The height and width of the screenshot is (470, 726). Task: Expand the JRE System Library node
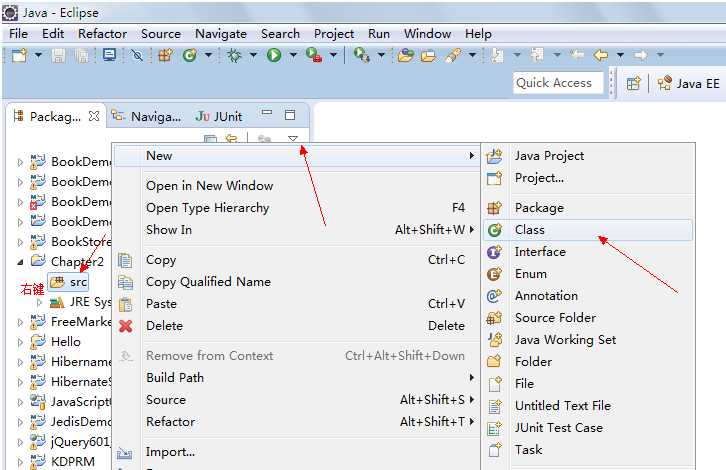click(x=39, y=302)
